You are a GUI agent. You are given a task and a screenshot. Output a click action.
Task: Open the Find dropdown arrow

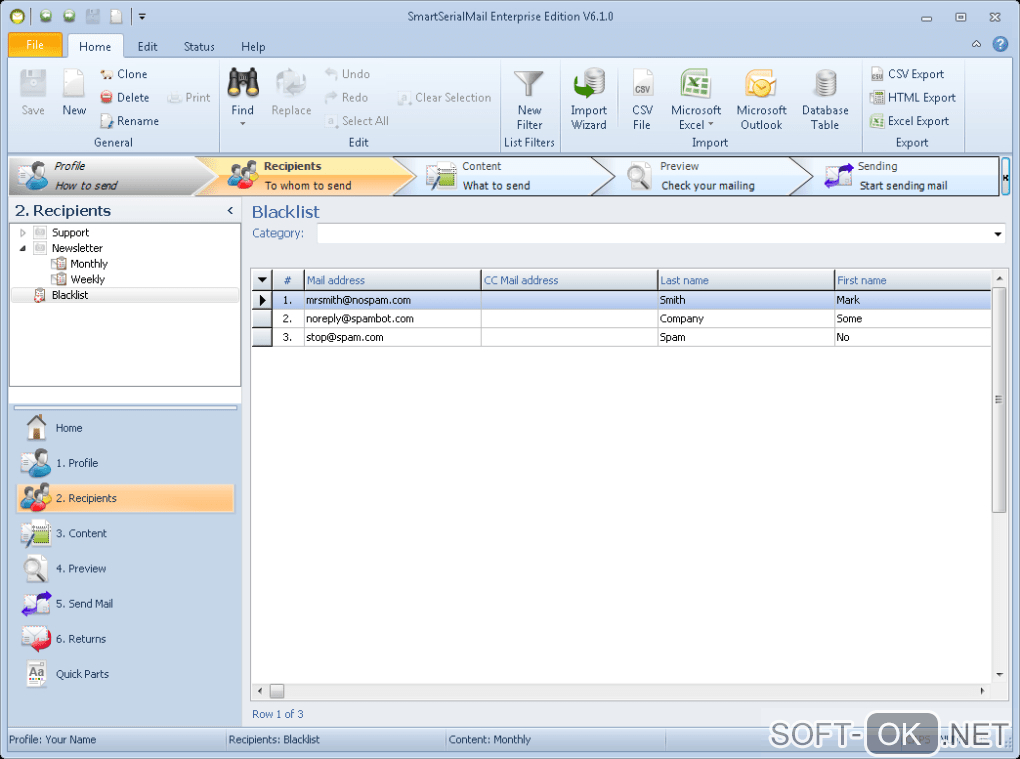243,124
